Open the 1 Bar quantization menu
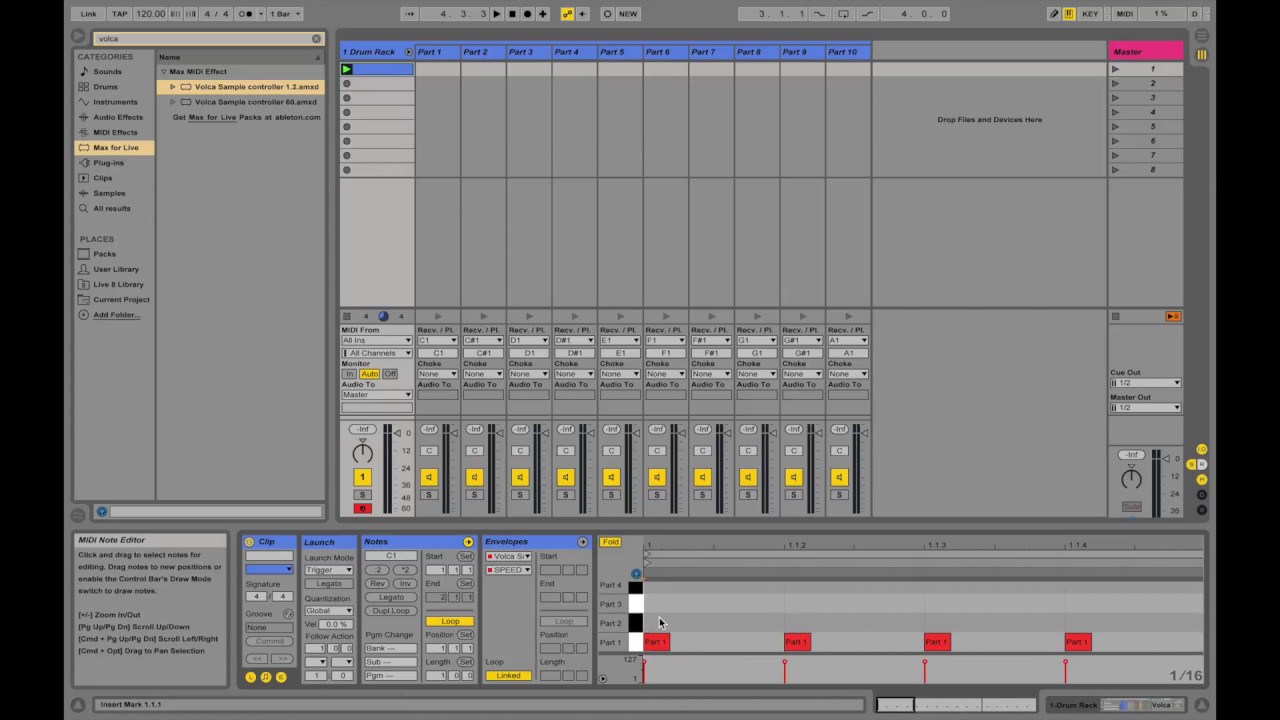 pos(284,14)
